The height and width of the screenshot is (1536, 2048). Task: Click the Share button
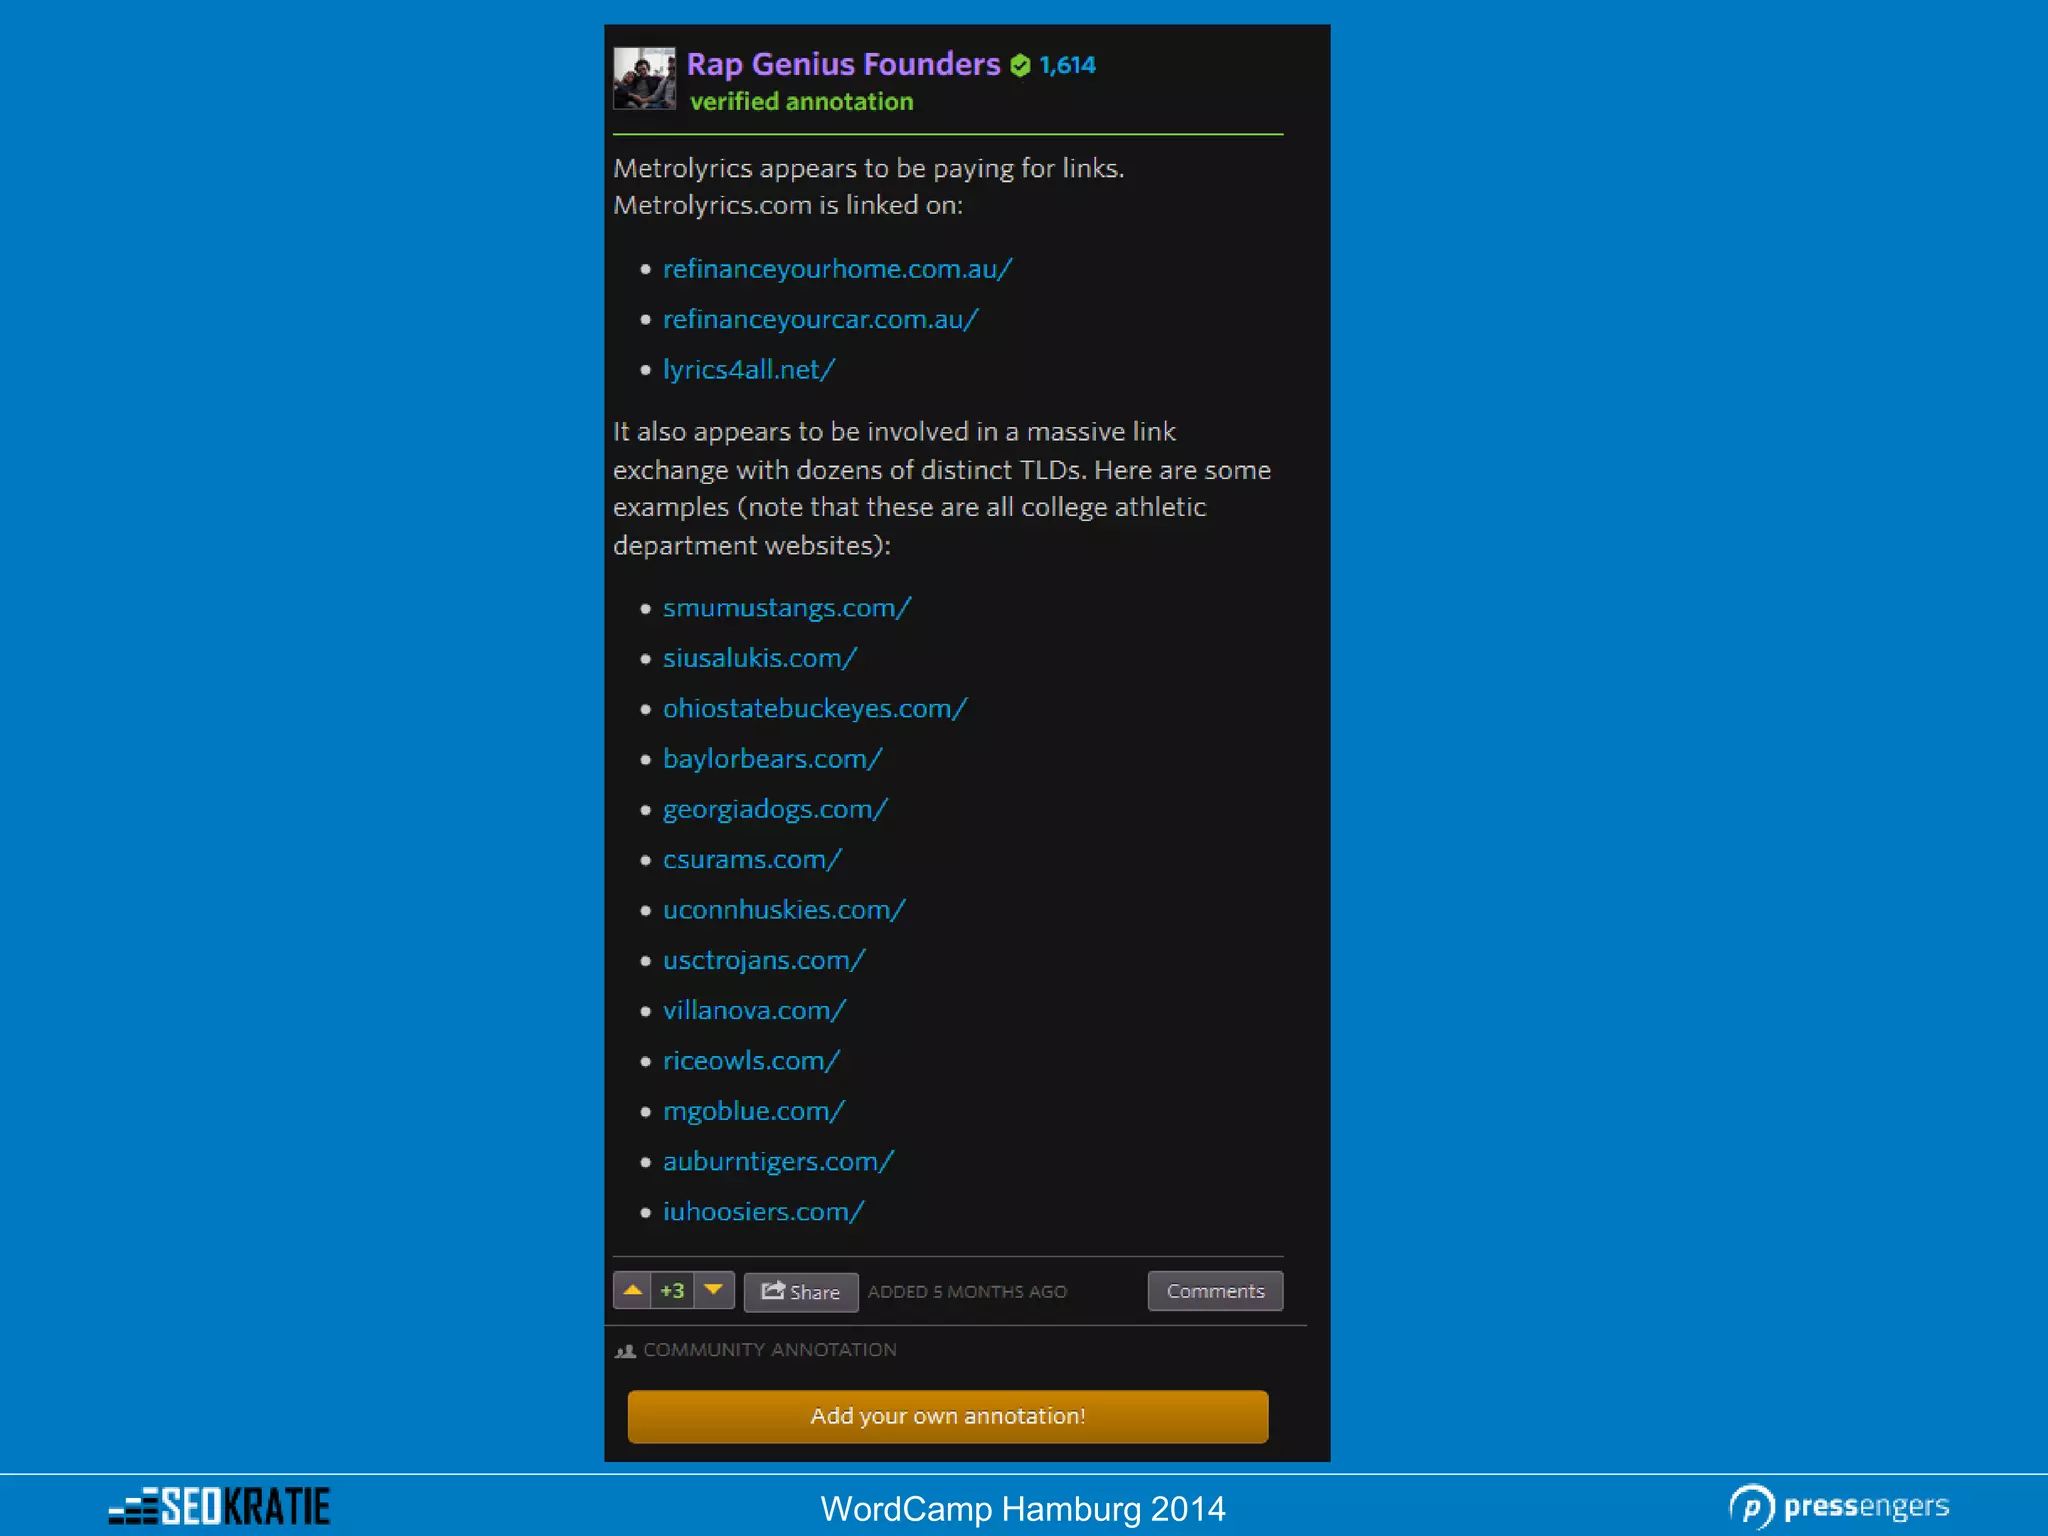(x=800, y=1292)
